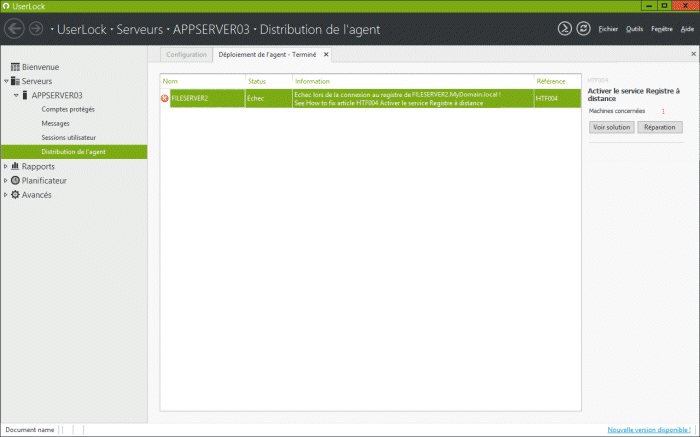Select Distribution de l'agent in sidebar

(x=74, y=152)
